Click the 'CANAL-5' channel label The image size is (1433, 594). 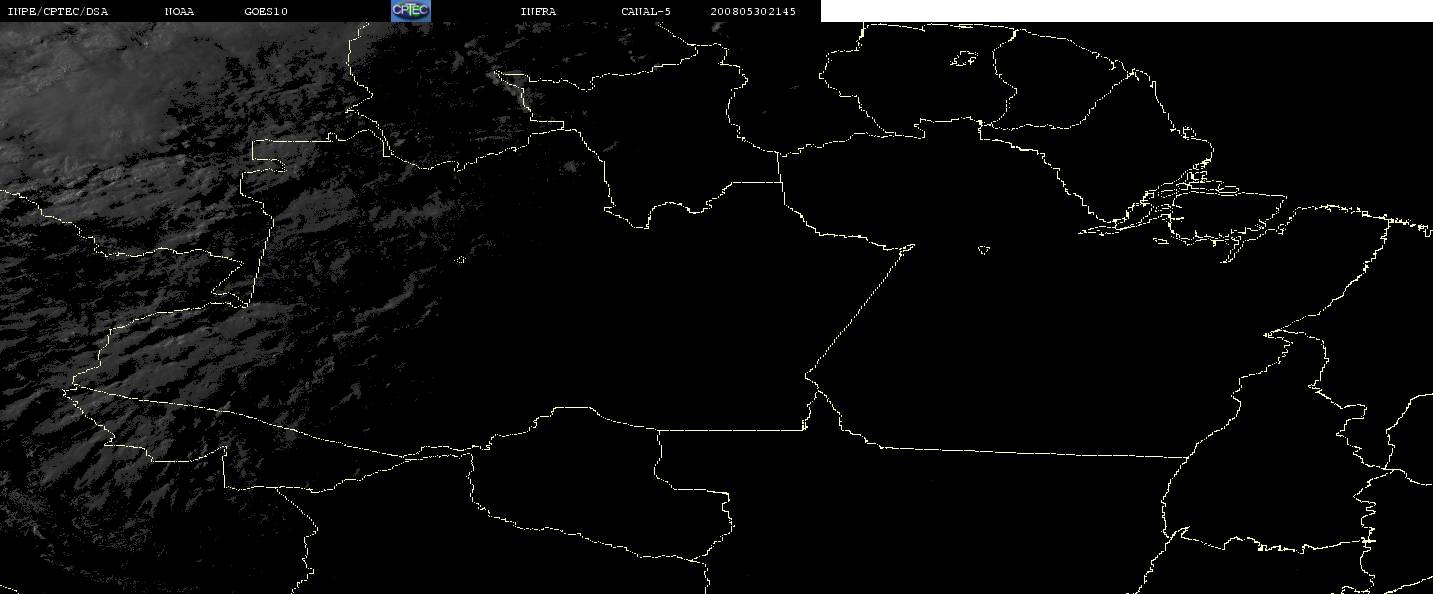click(x=646, y=11)
